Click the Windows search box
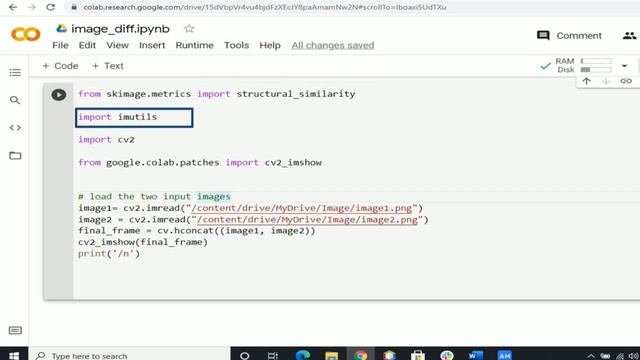 (x=130, y=356)
